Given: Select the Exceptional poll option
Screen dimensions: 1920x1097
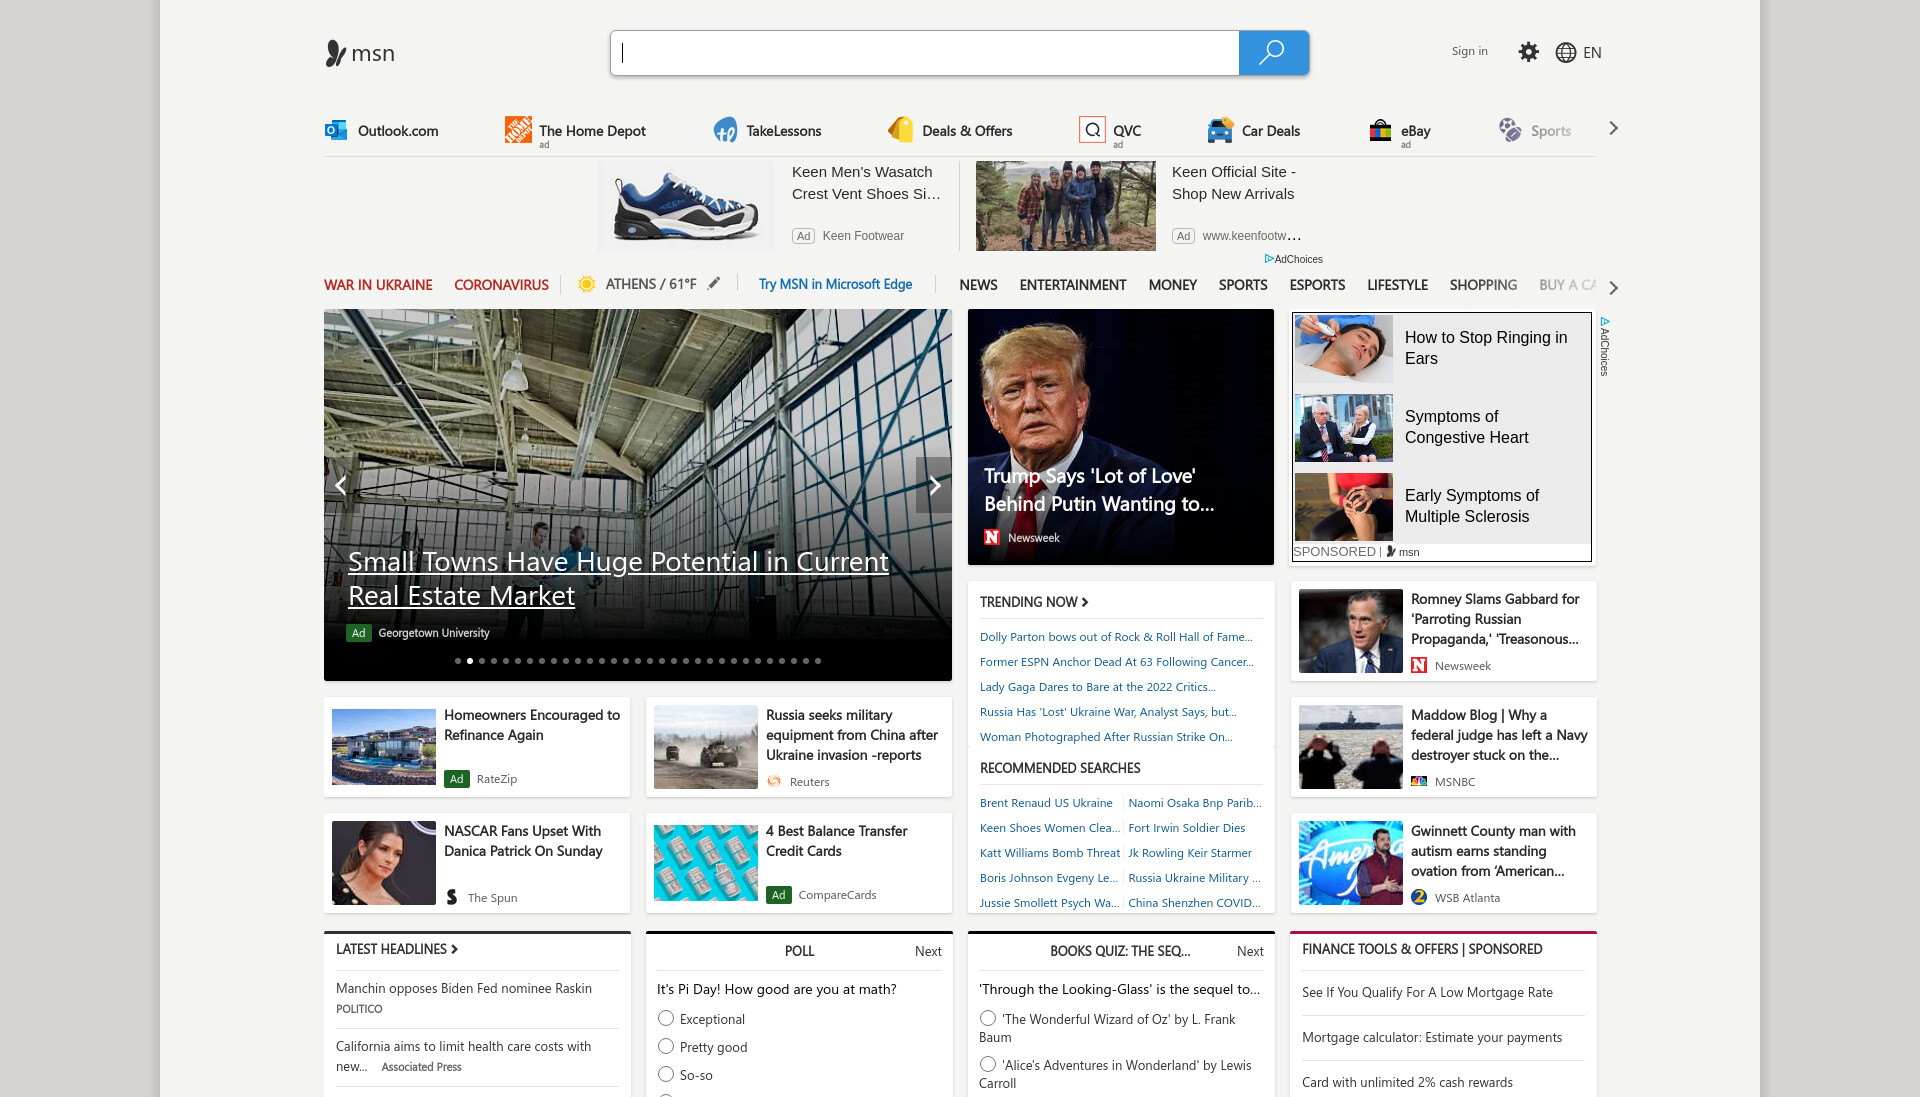Looking at the screenshot, I should (666, 1018).
